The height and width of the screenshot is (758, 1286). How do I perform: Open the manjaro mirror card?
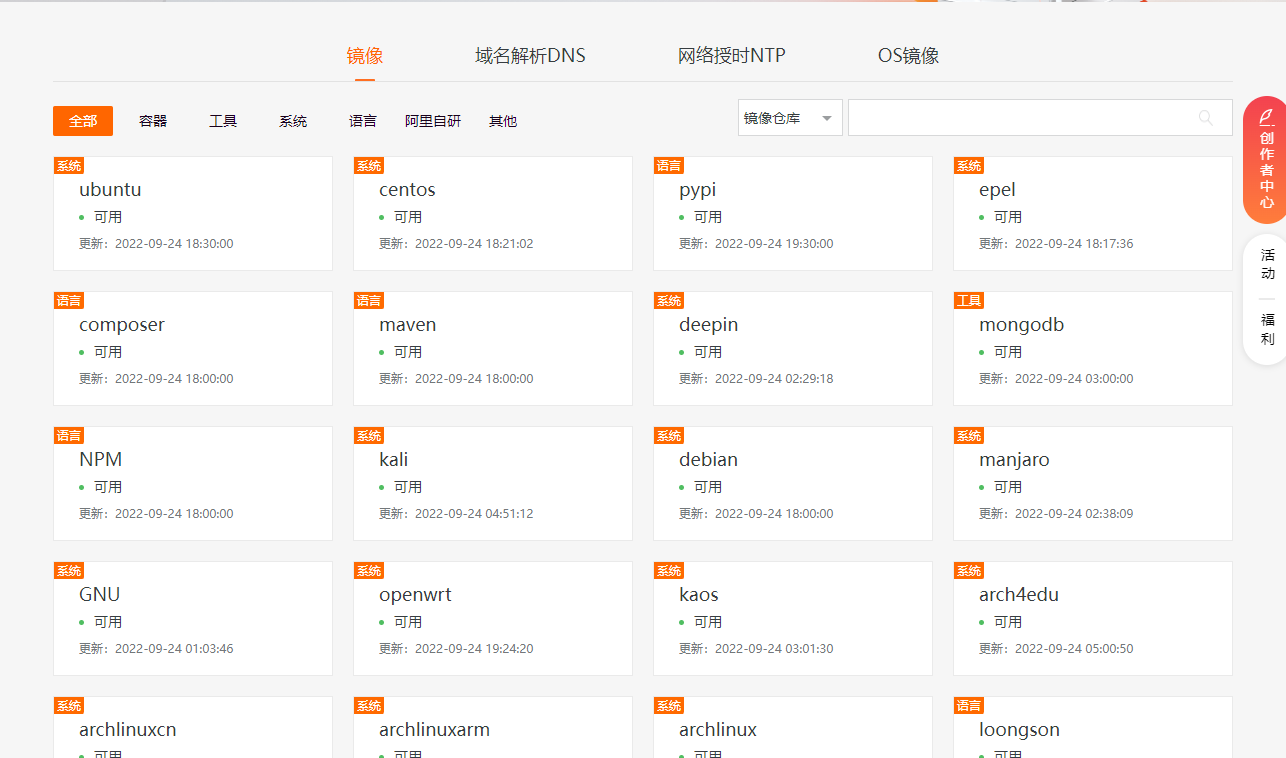(1093, 483)
